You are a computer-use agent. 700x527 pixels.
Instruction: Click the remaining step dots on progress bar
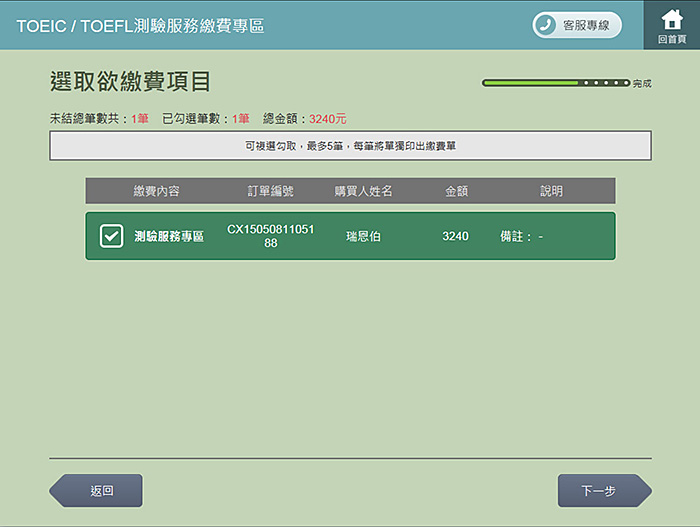[606, 83]
